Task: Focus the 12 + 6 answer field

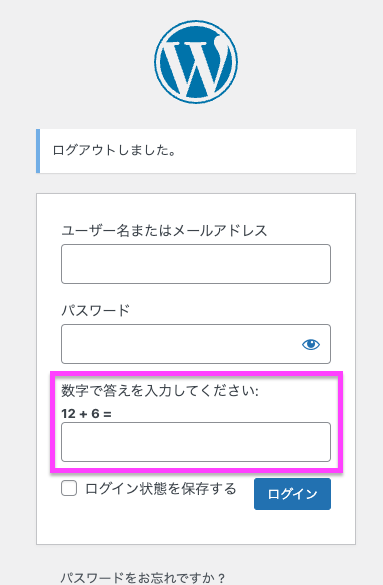Action: click(196, 442)
